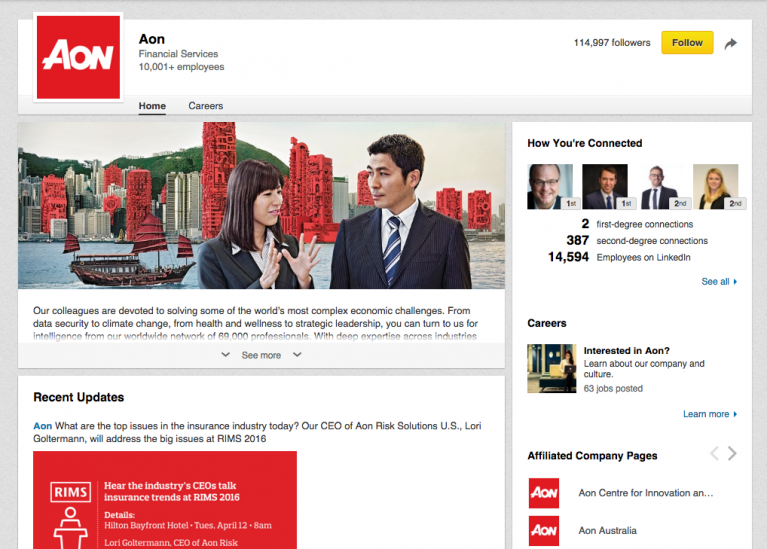
Task: Click the careers office thumbnail image
Action: (x=551, y=369)
